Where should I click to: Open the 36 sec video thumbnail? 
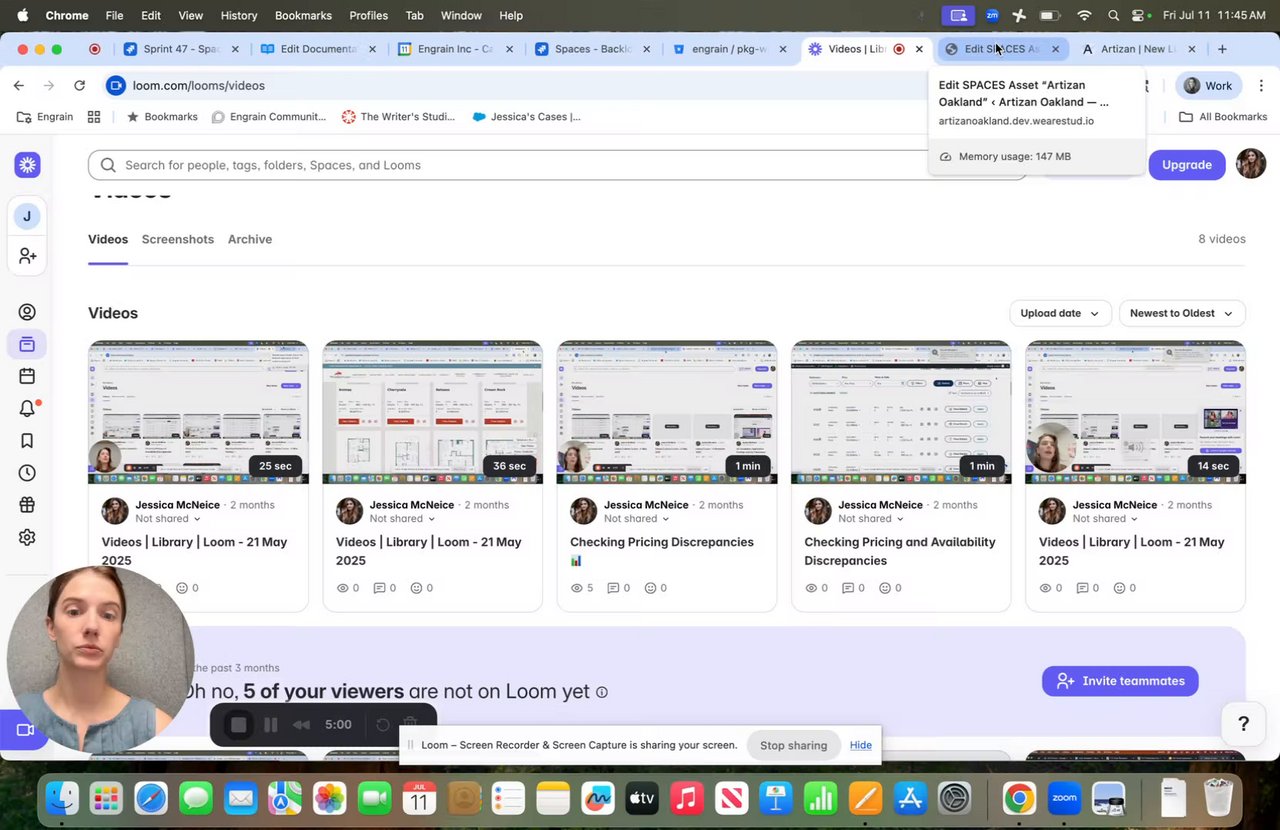point(432,412)
